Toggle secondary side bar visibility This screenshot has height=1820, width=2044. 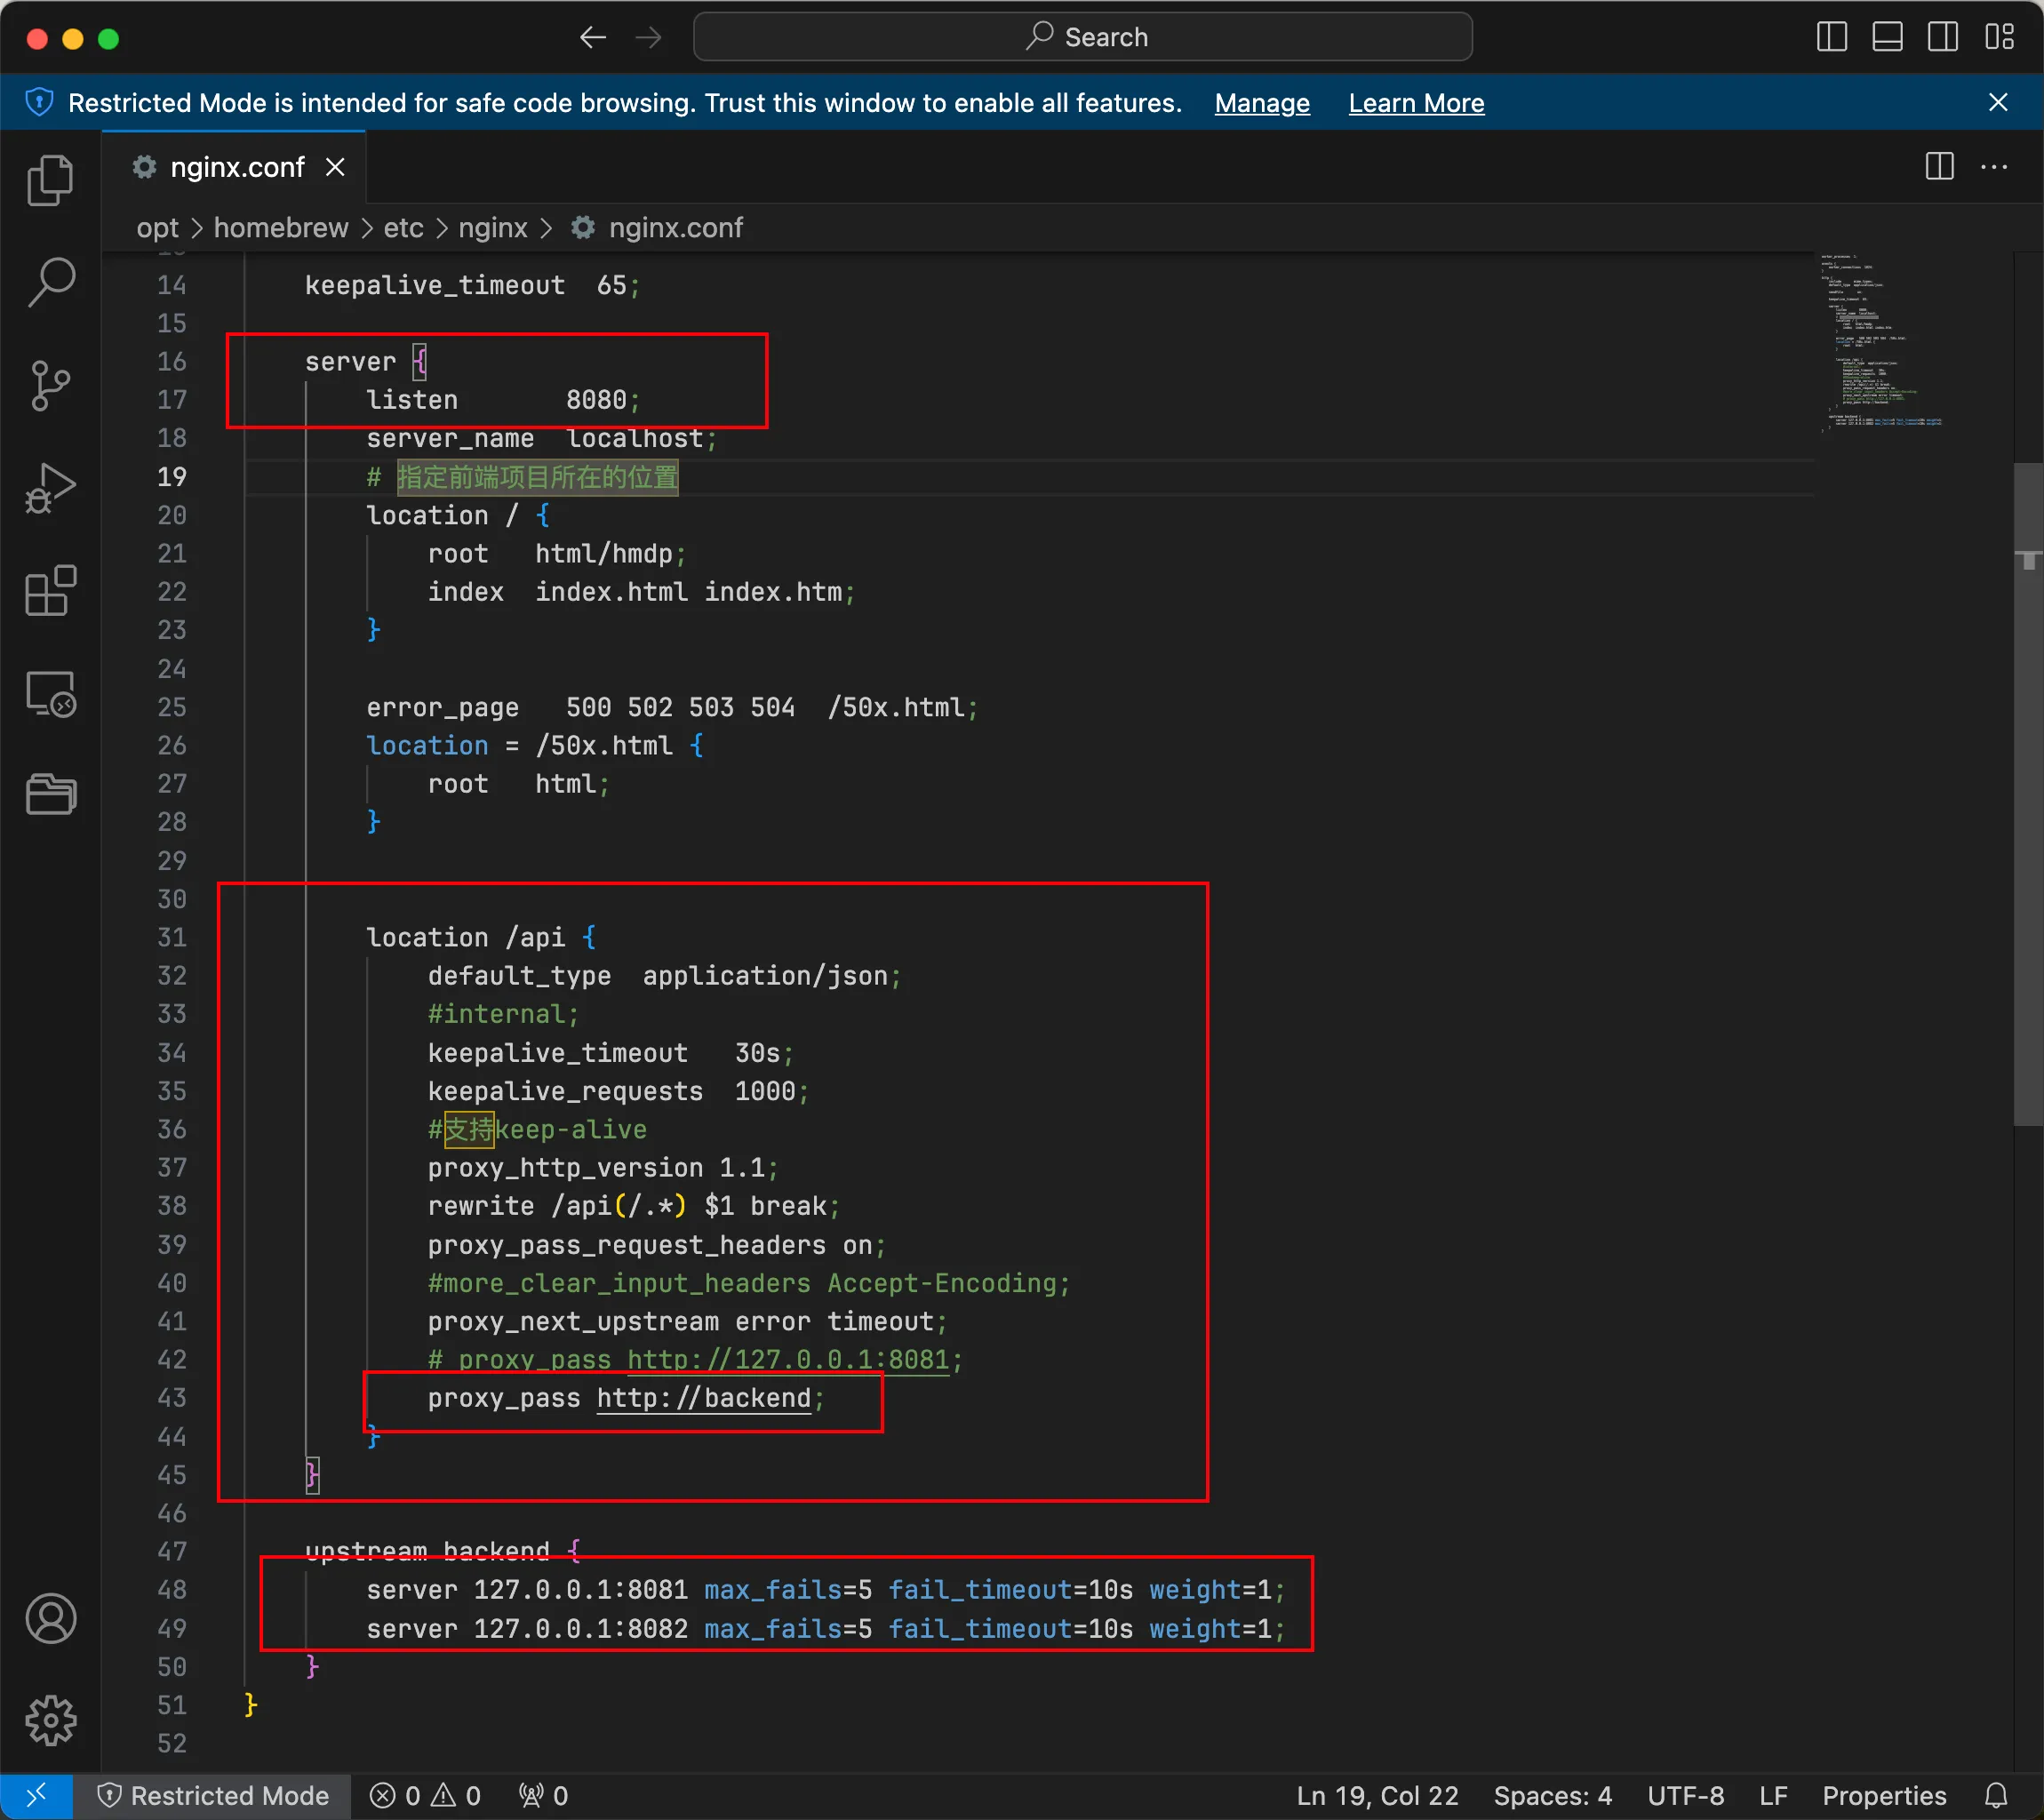(1943, 38)
